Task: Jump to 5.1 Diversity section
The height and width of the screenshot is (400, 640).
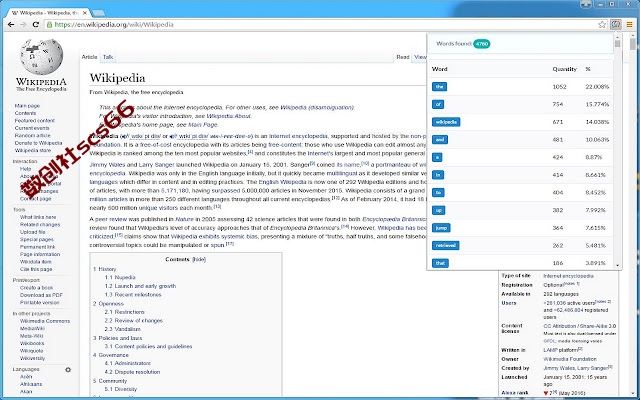Action: click(121, 389)
